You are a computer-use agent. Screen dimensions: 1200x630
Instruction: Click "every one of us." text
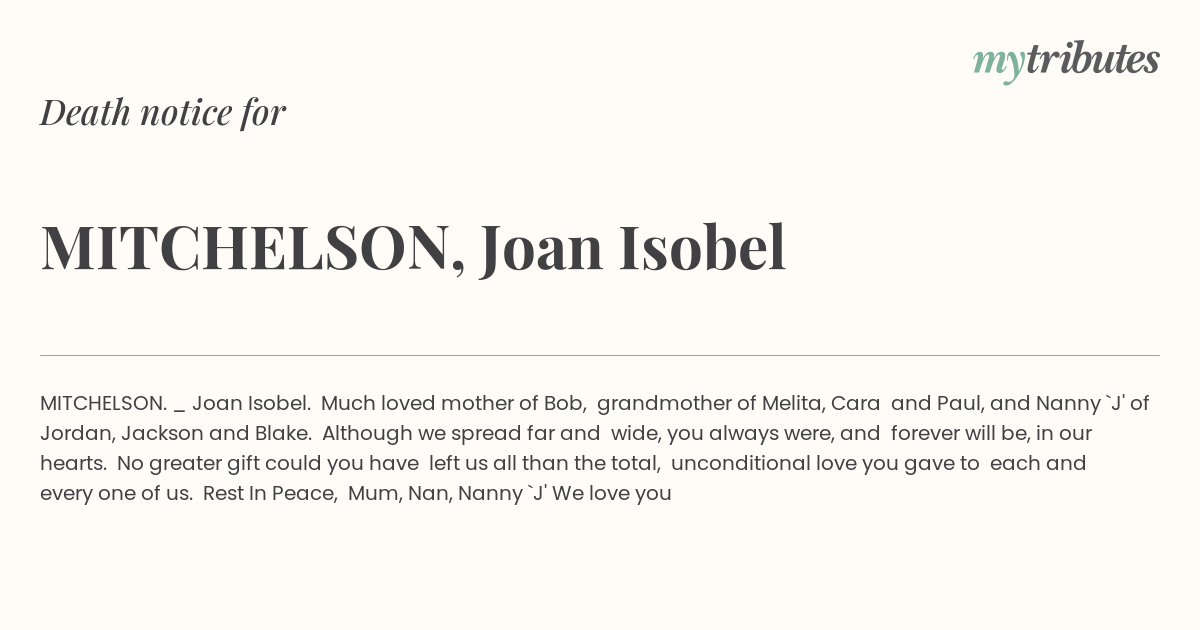[x=116, y=493]
